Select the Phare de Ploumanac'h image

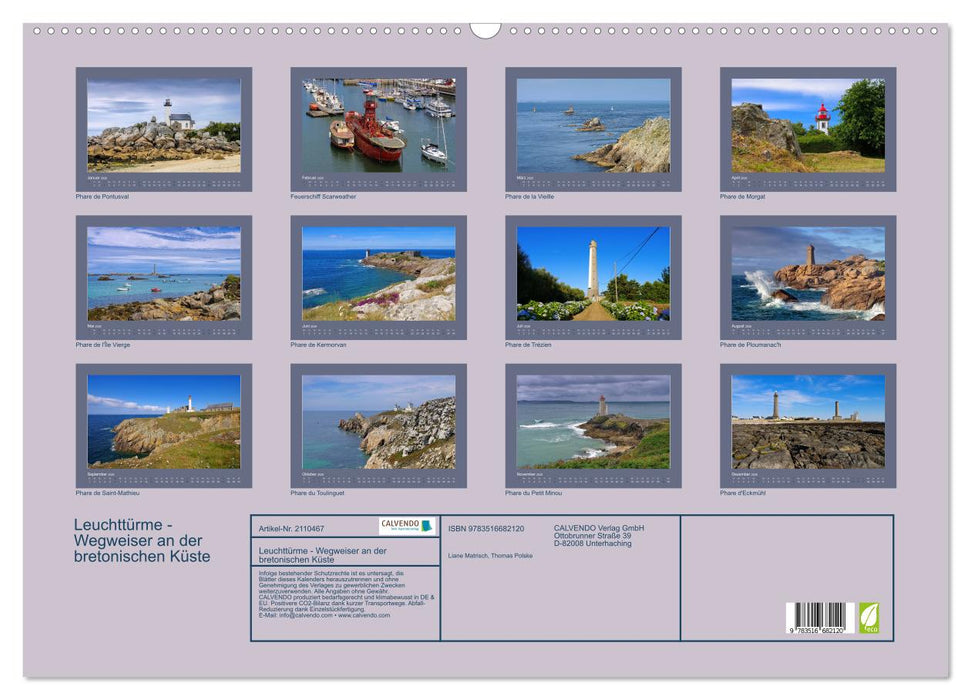point(808,273)
